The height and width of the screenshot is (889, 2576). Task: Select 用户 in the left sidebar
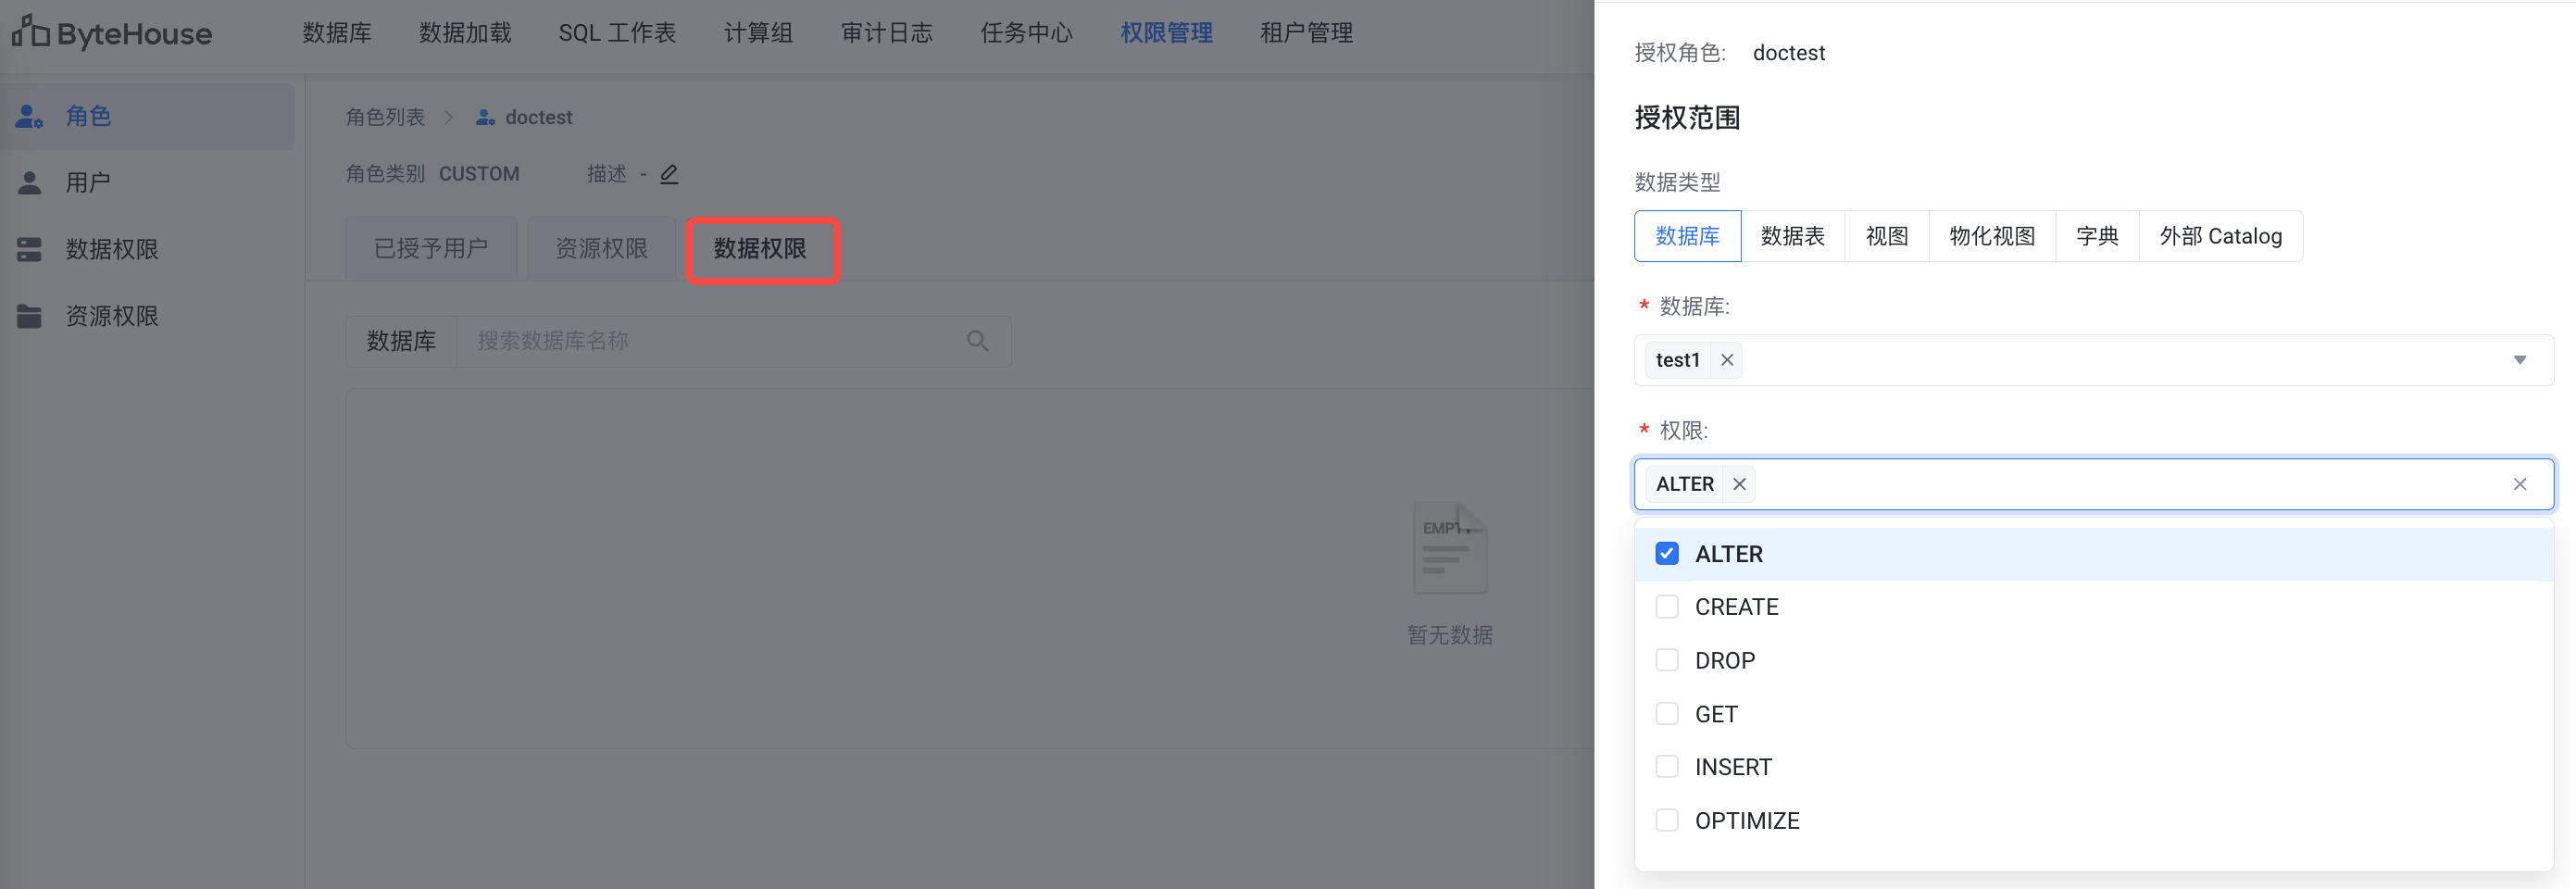(147, 183)
